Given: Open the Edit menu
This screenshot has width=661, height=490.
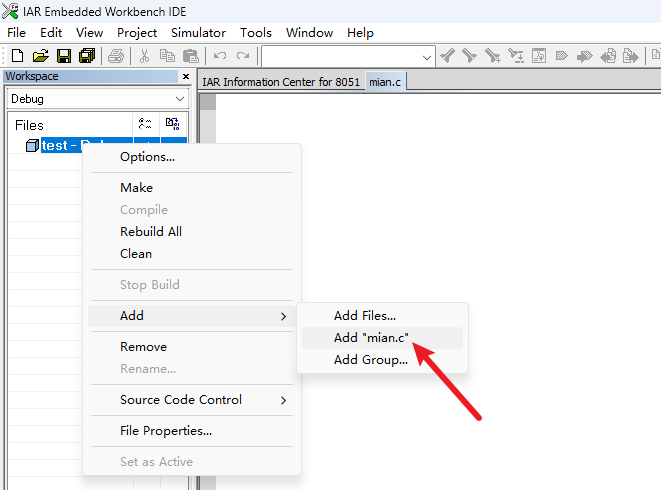Looking at the screenshot, I should (51, 33).
